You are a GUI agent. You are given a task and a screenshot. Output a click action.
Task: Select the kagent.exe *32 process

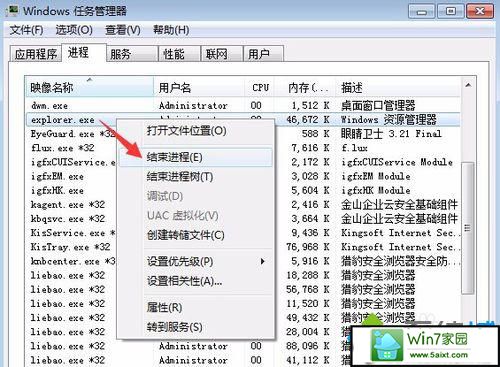[68, 205]
